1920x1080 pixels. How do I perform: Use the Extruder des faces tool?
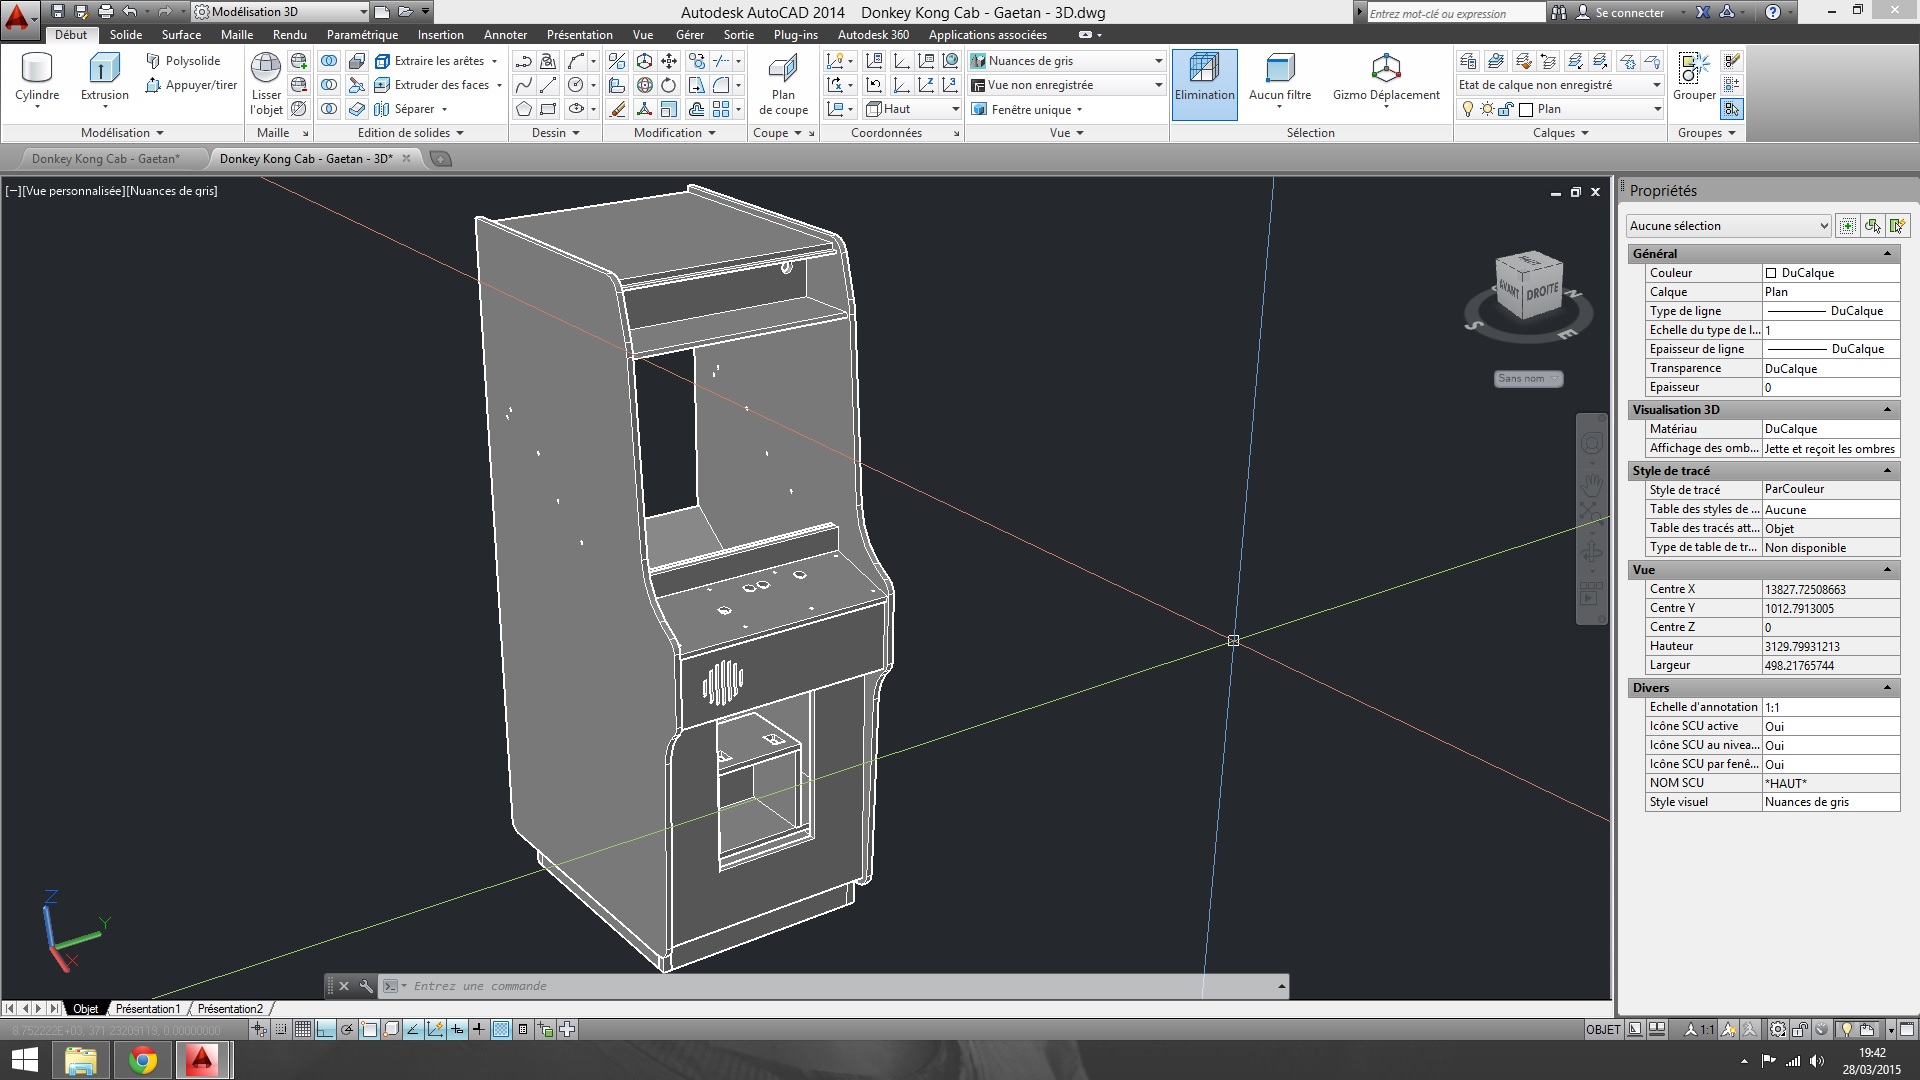438,85
